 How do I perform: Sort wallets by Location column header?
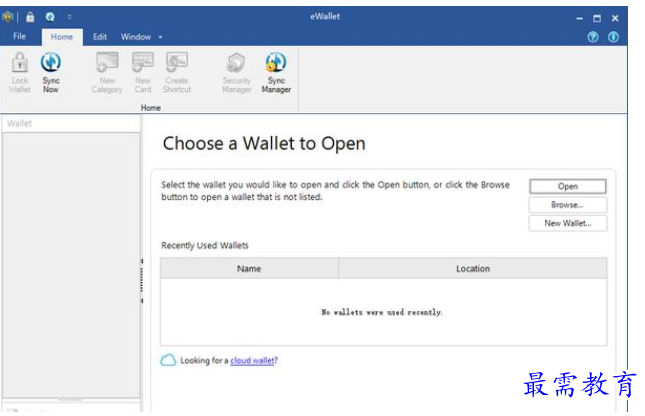pyautogui.click(x=473, y=269)
